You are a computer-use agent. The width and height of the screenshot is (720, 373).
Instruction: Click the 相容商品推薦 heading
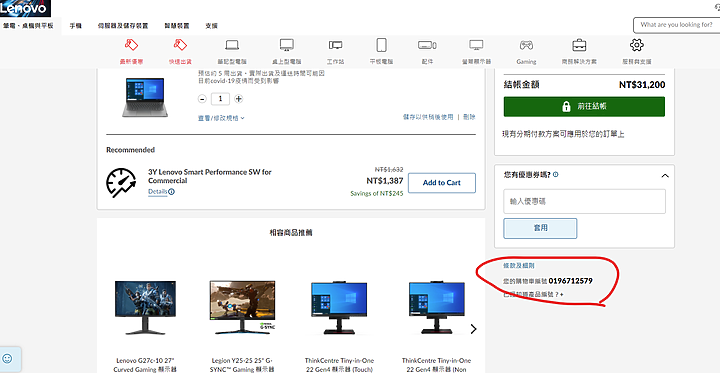[291, 233]
